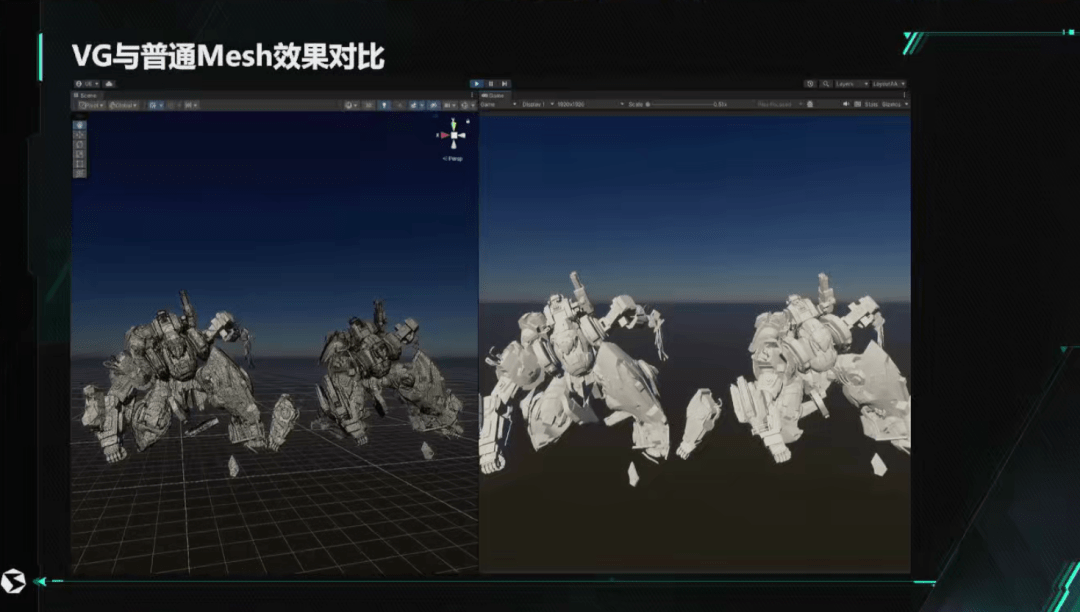Toggle Persp projection label under gizmo
The image size is (1080, 612).
coord(453,159)
